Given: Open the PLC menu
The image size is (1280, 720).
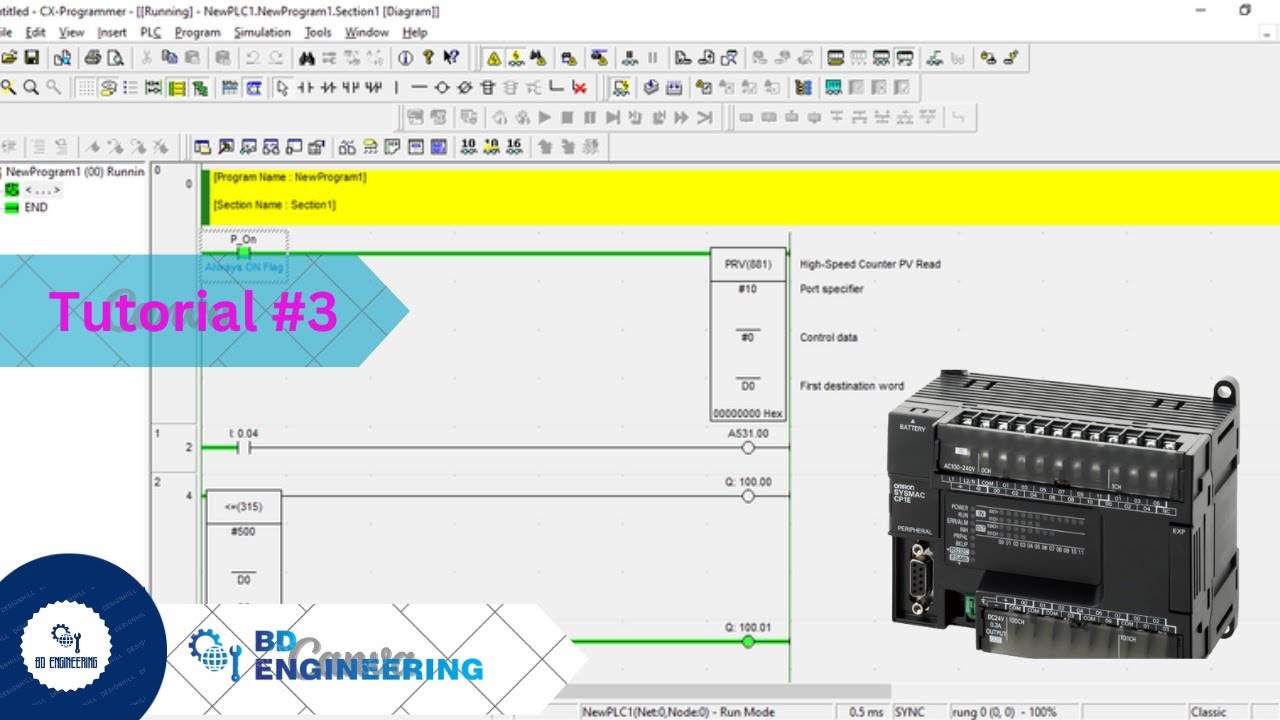Looking at the screenshot, I should coord(150,32).
